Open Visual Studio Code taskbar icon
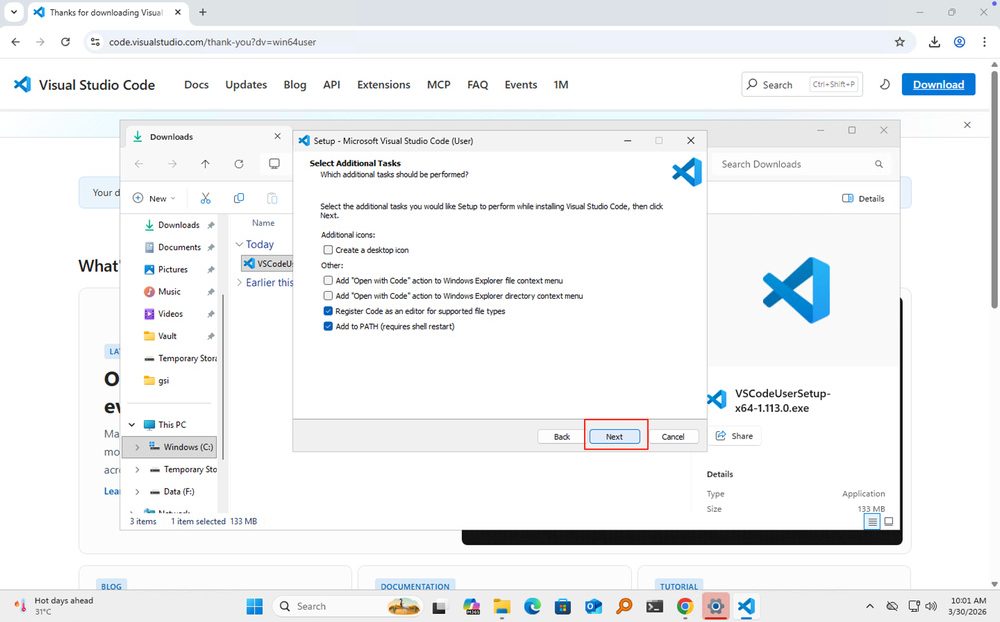Viewport: 1000px width, 622px height. (745, 606)
